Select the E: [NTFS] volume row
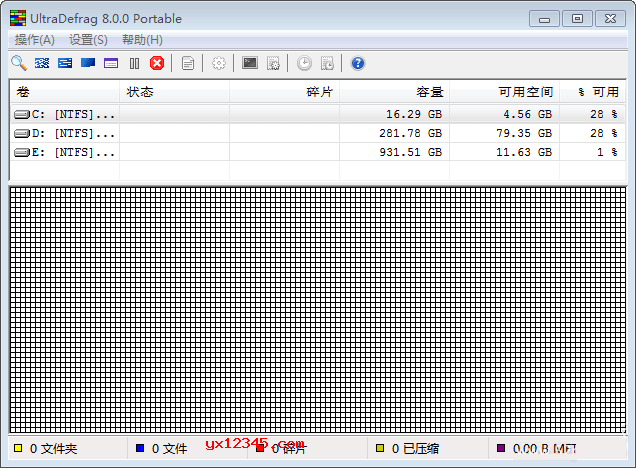This screenshot has height=468, width=636. [66, 152]
